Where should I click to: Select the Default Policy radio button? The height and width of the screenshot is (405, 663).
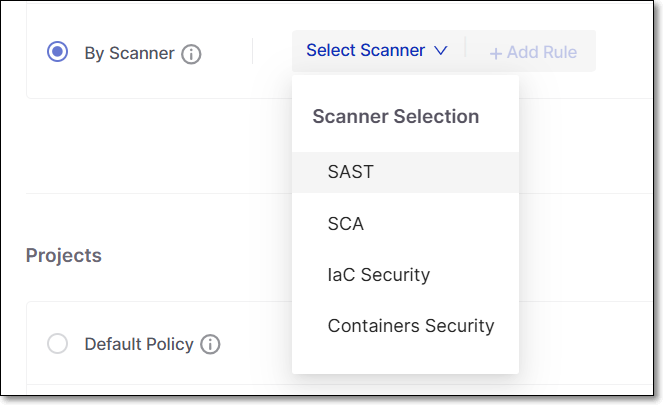(x=58, y=343)
